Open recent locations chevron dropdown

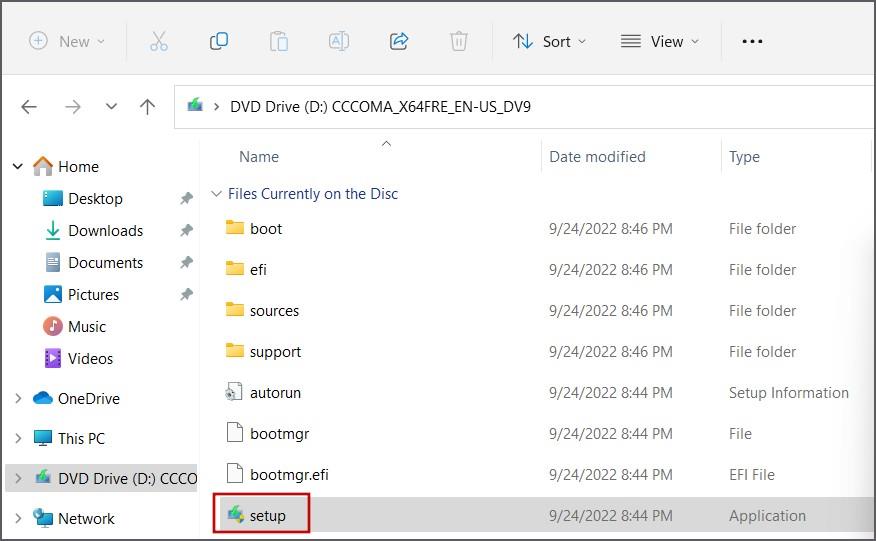pos(112,106)
